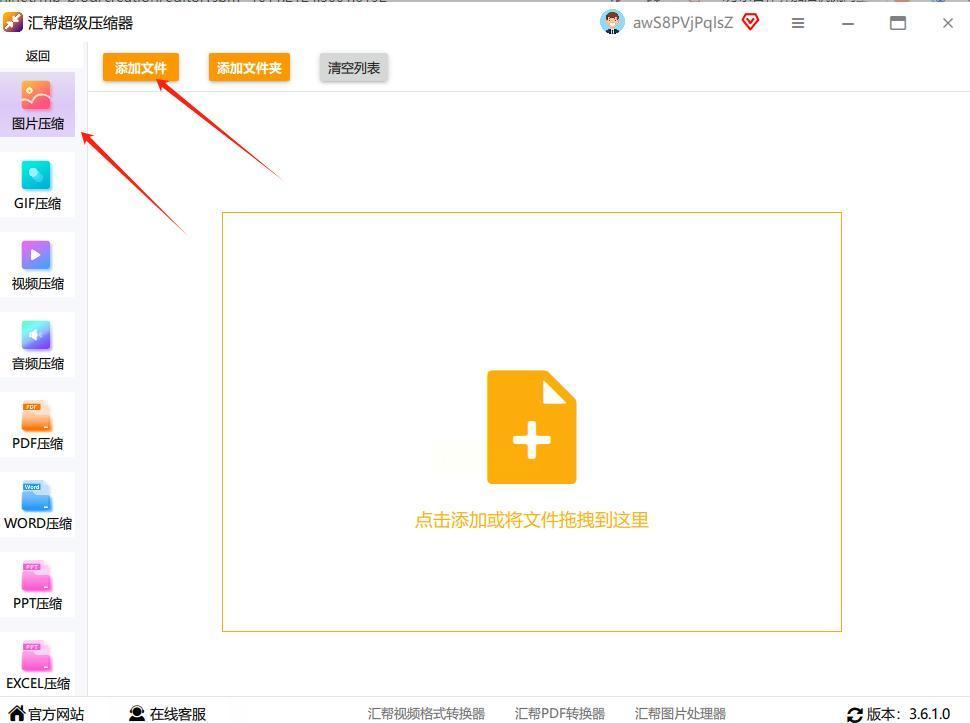
Task: Select the 视频压缩 label in sidebar
Action: coord(38,283)
